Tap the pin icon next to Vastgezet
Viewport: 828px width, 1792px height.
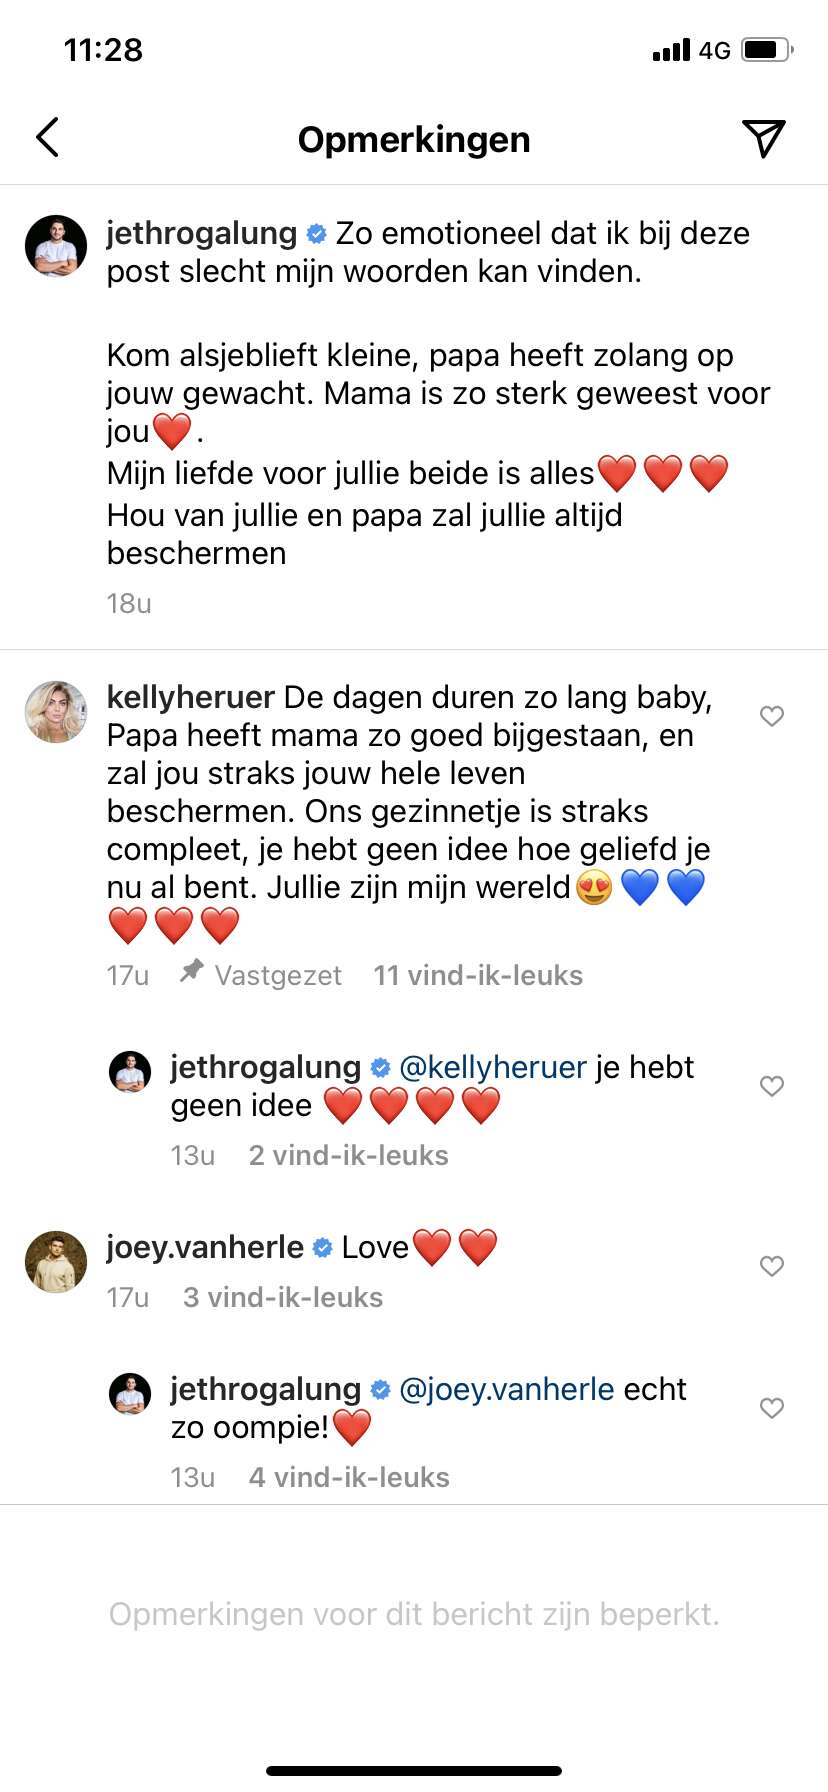(x=191, y=972)
